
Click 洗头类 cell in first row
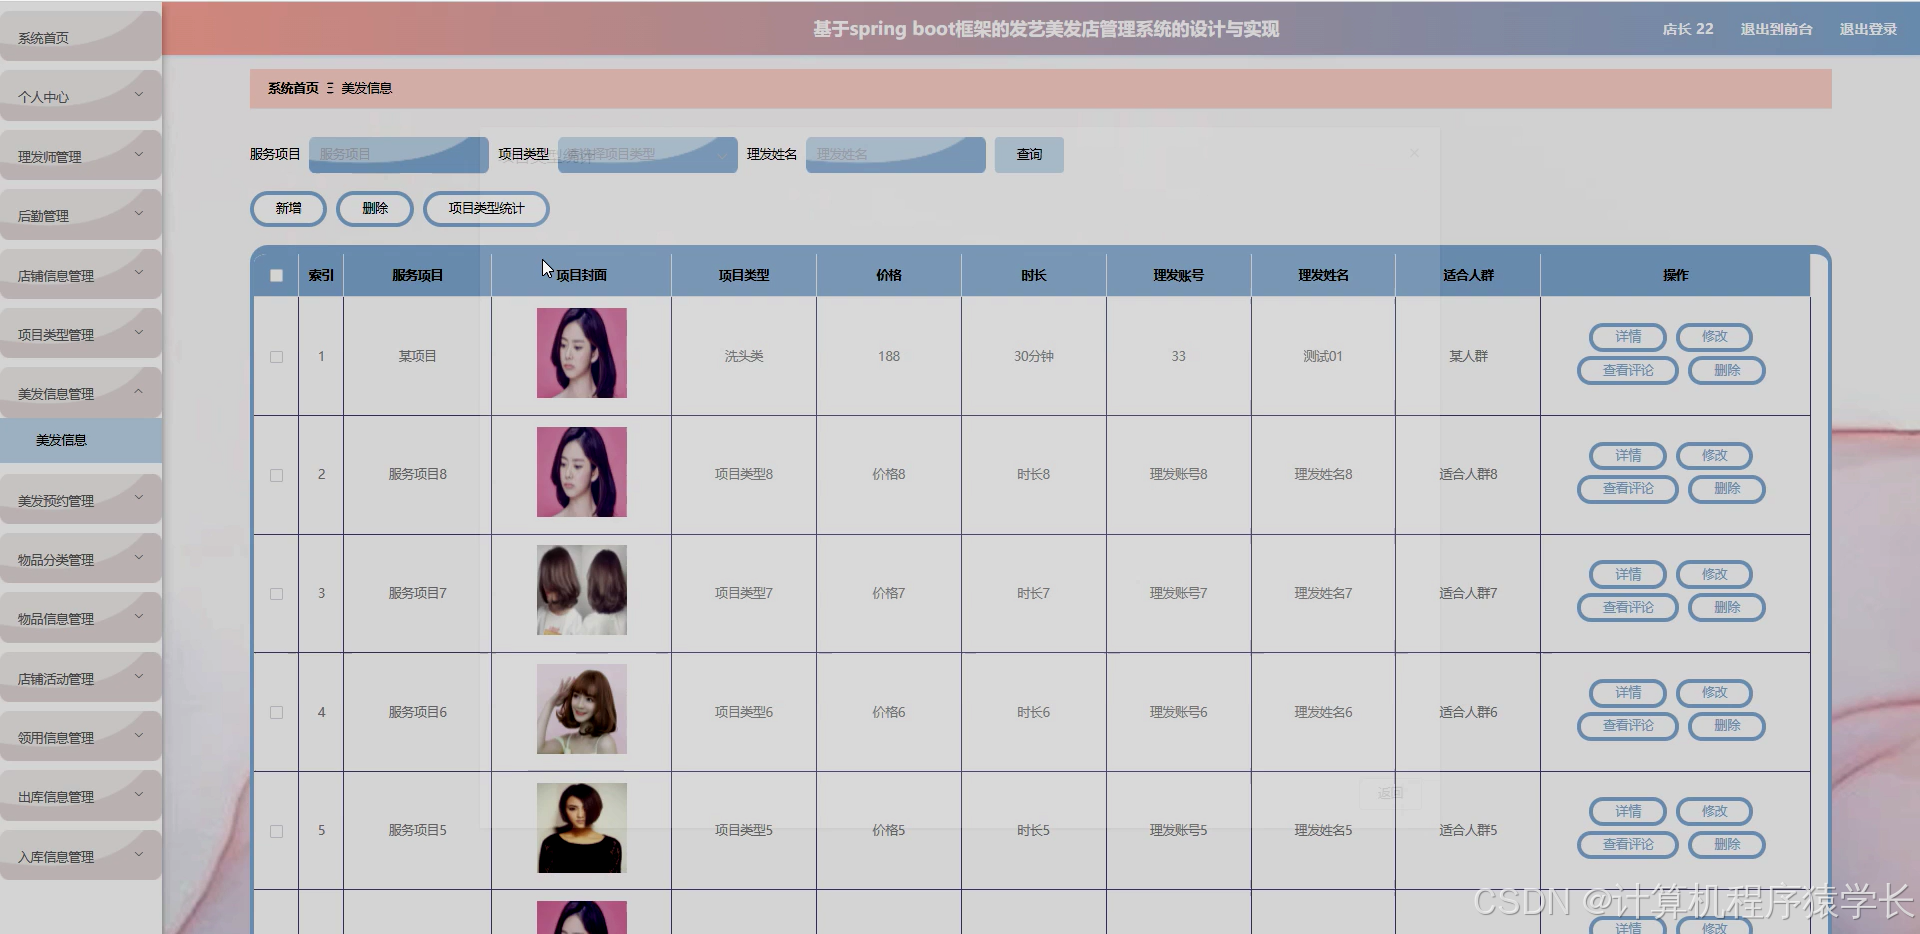[744, 356]
